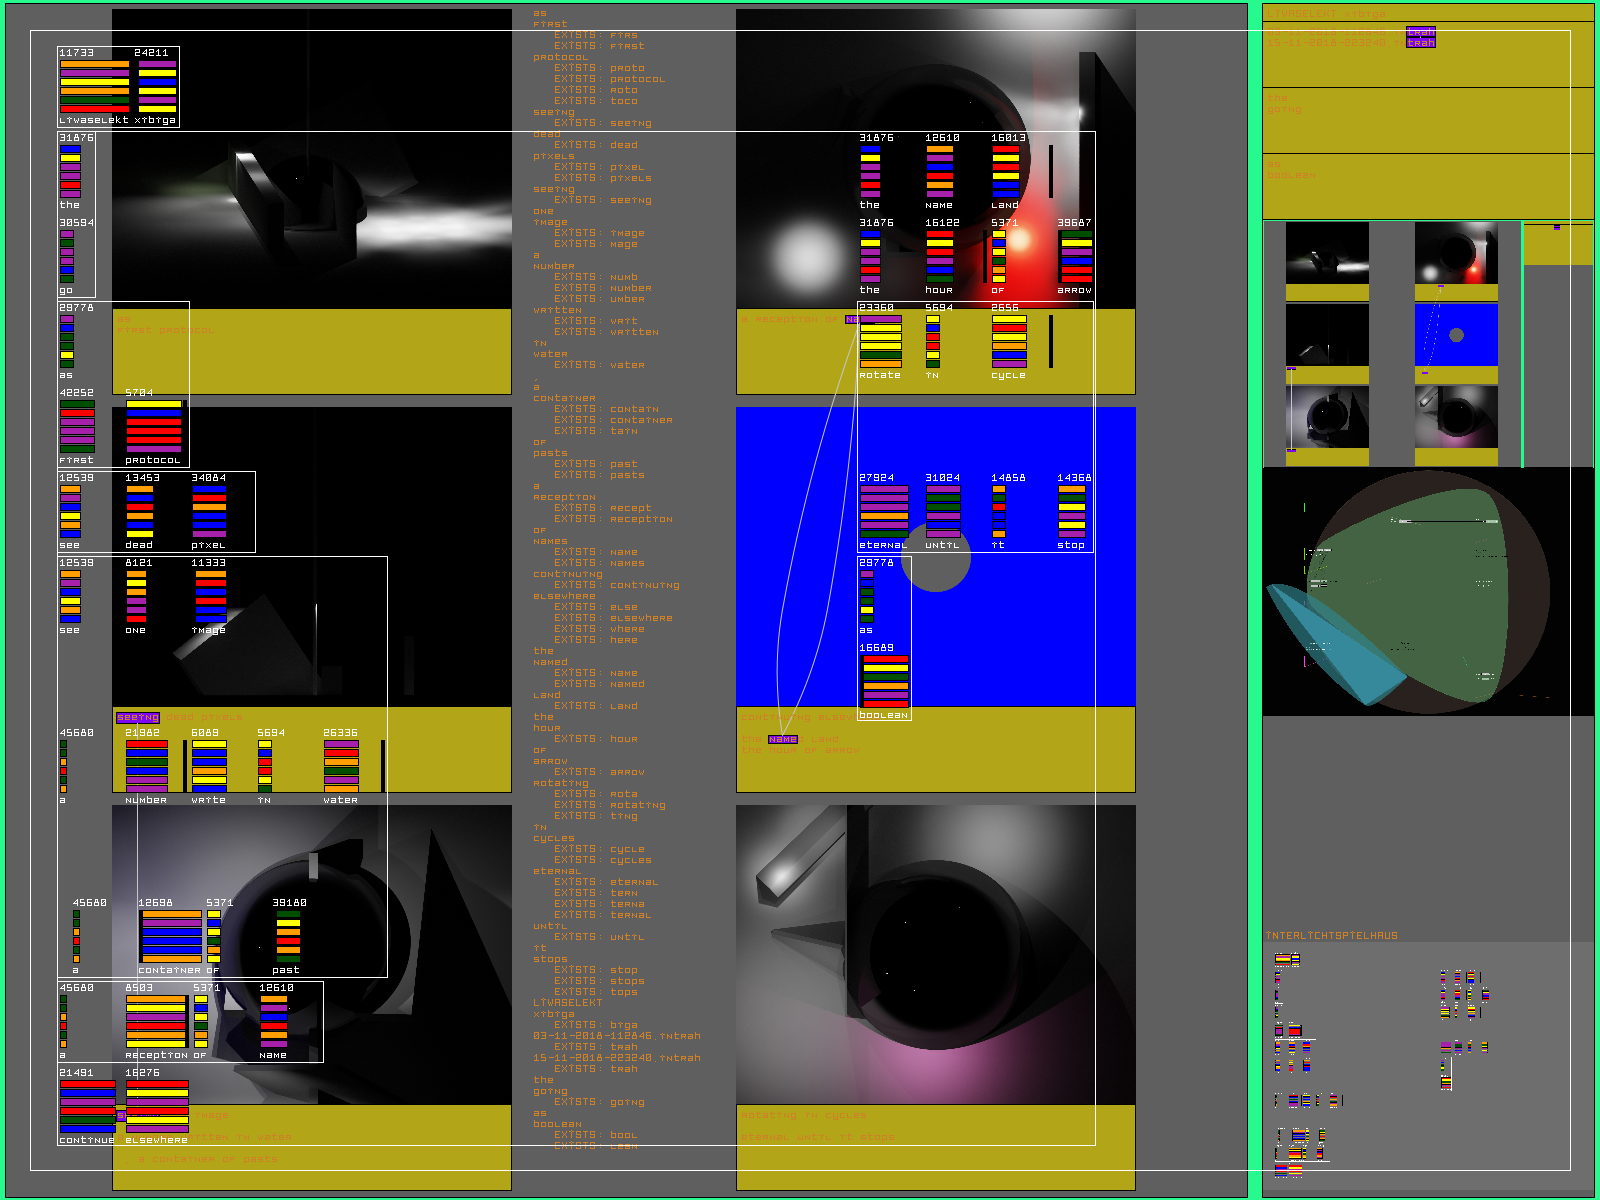Click the highlighted 'seeing' tag in yellow strip
Viewport: 1600px width, 1200px height.
(138, 717)
